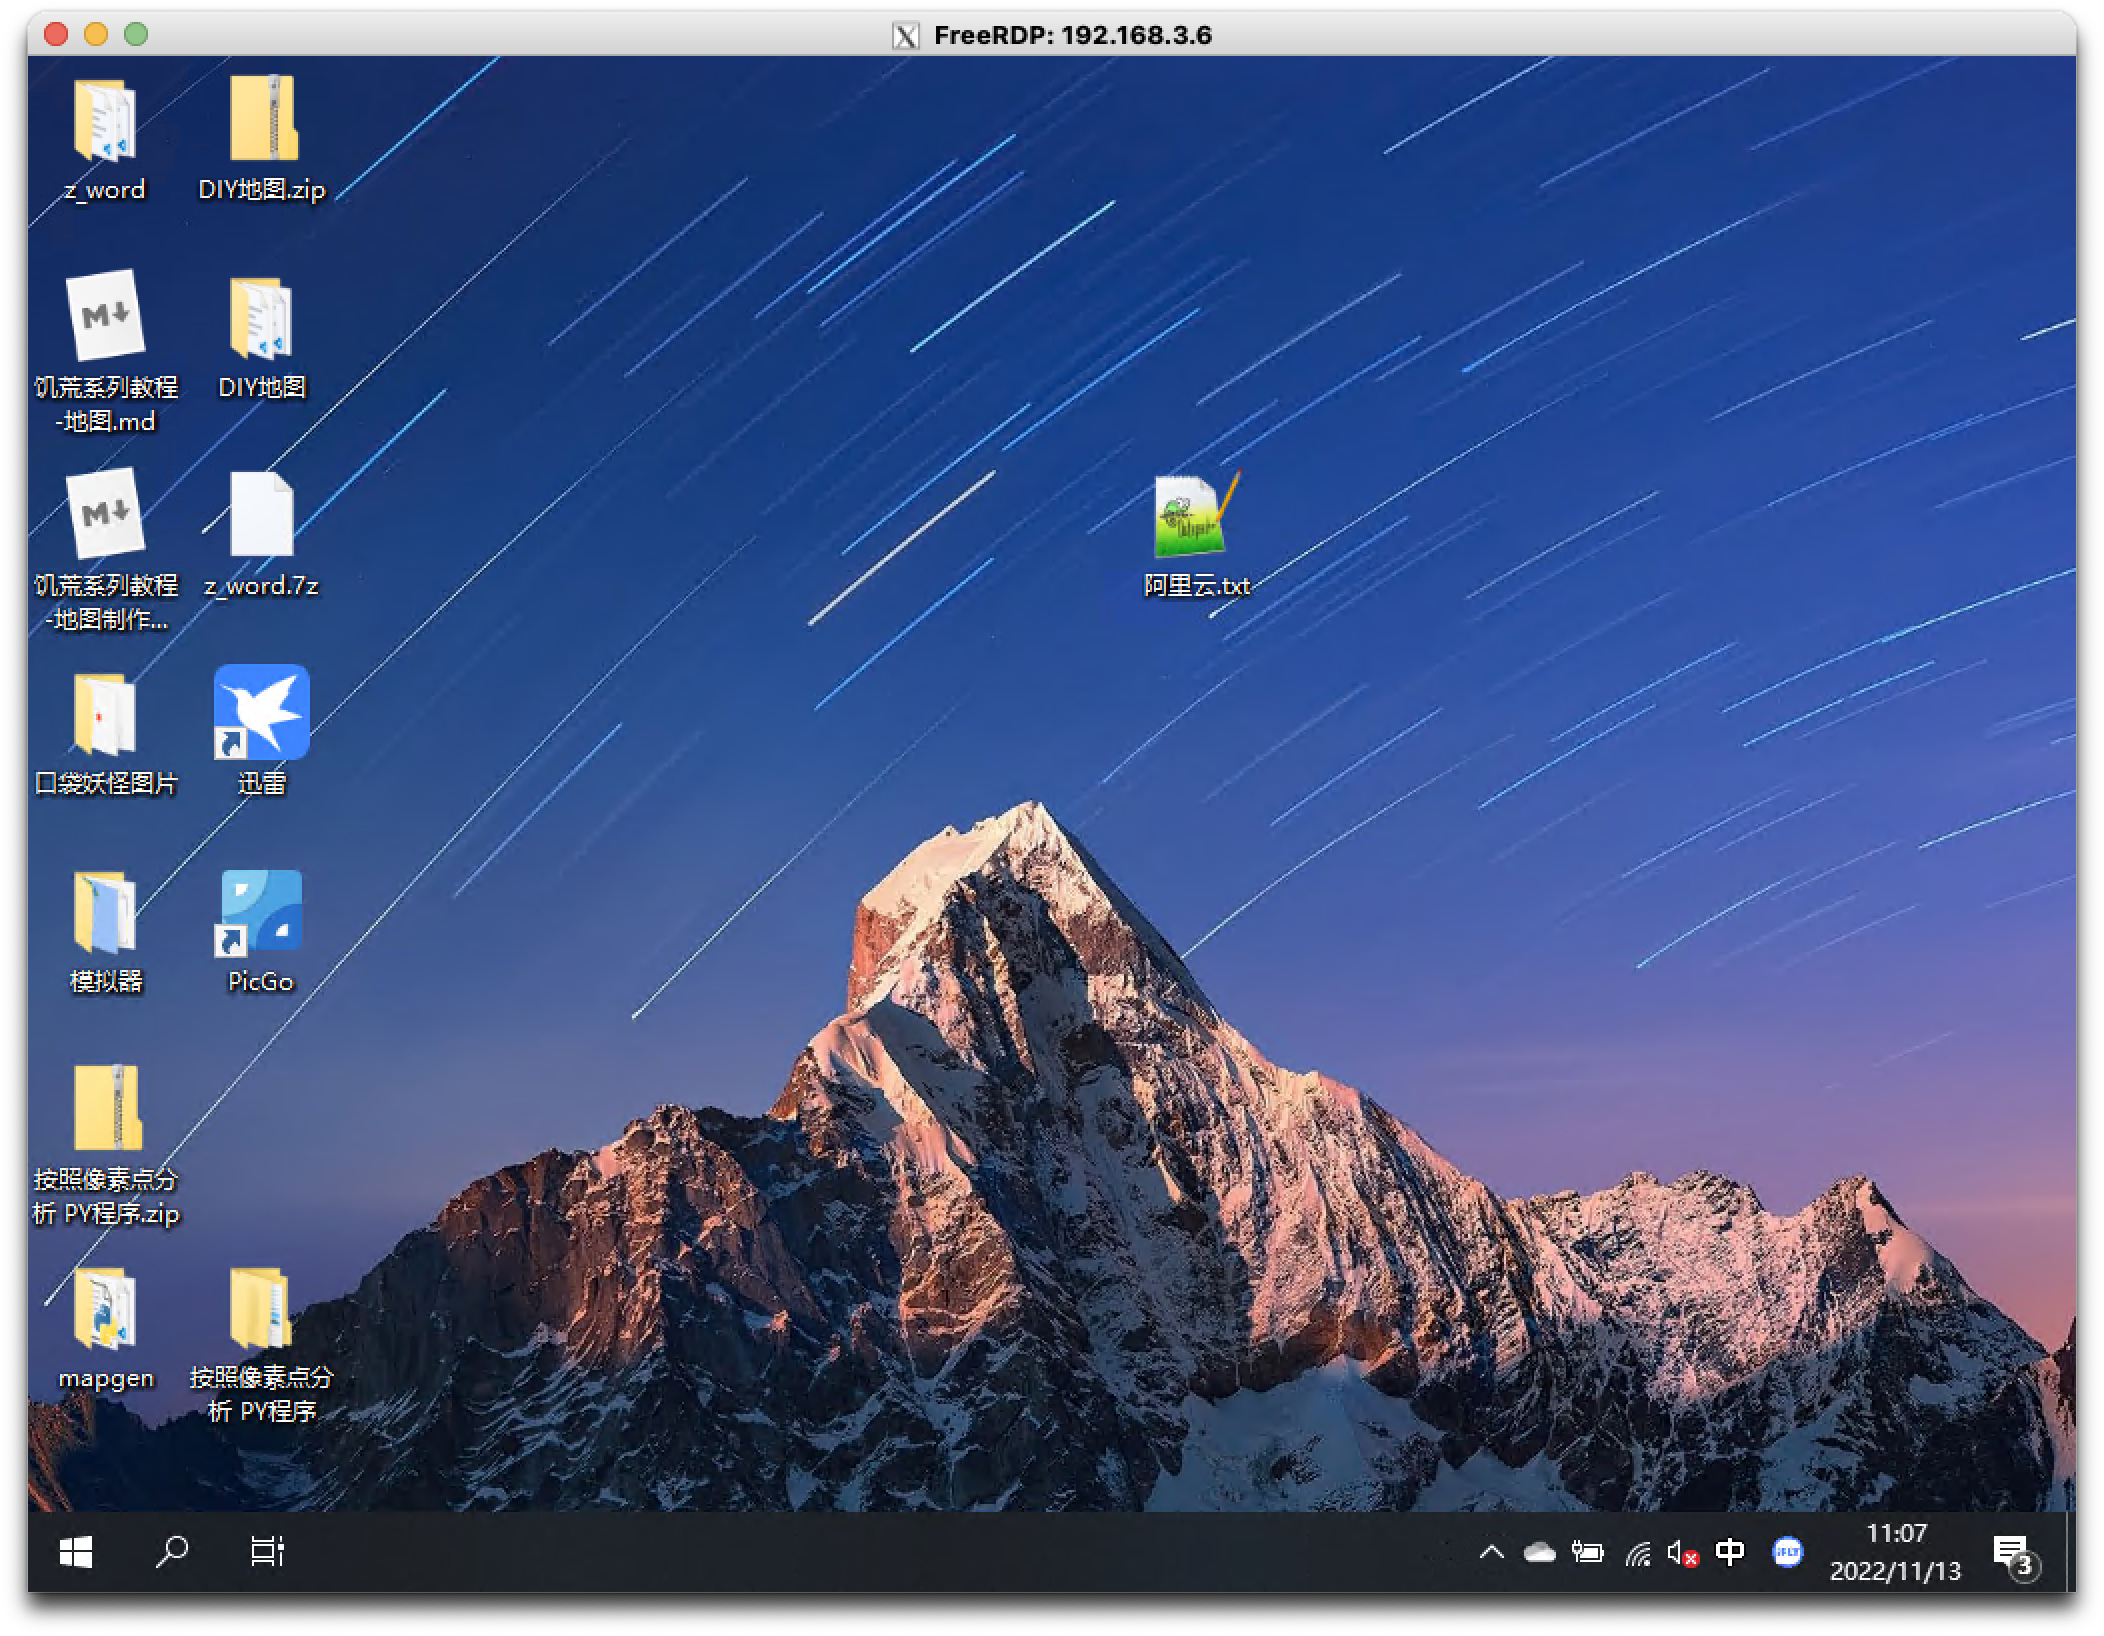
Task: Switch the 中 input method indicator
Action: (x=1729, y=1552)
